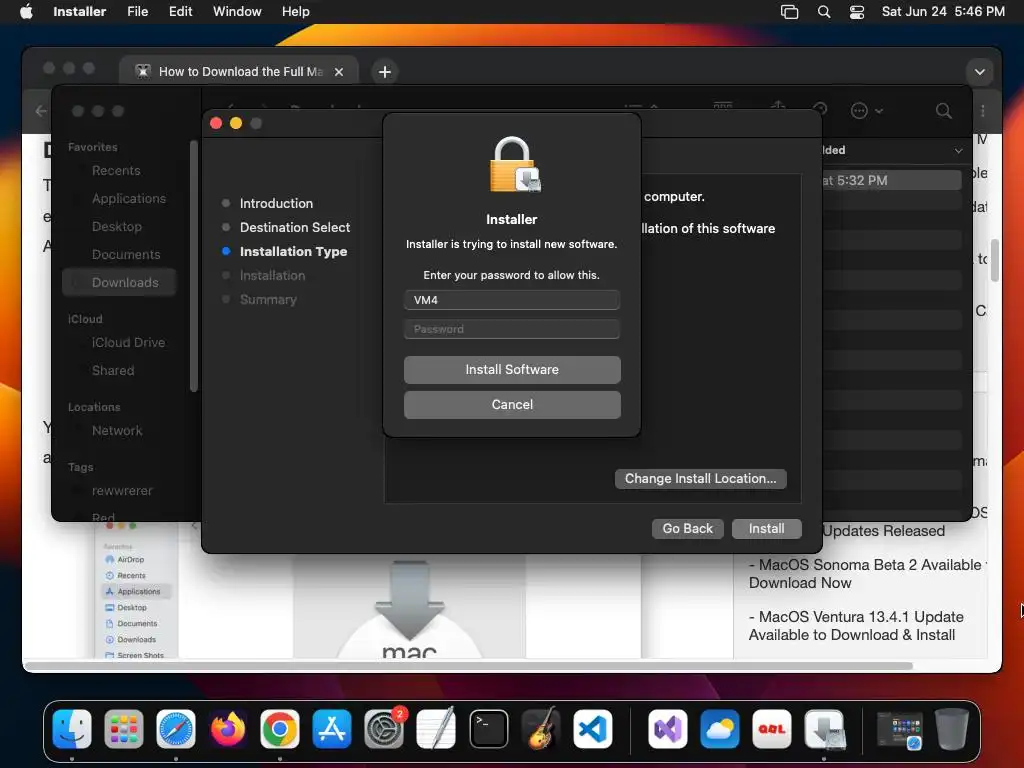Open 'MacOS Sonoma Beta 2 Available' link
Image resolution: width=1024 pixels, height=768 pixels.
[x=867, y=573]
